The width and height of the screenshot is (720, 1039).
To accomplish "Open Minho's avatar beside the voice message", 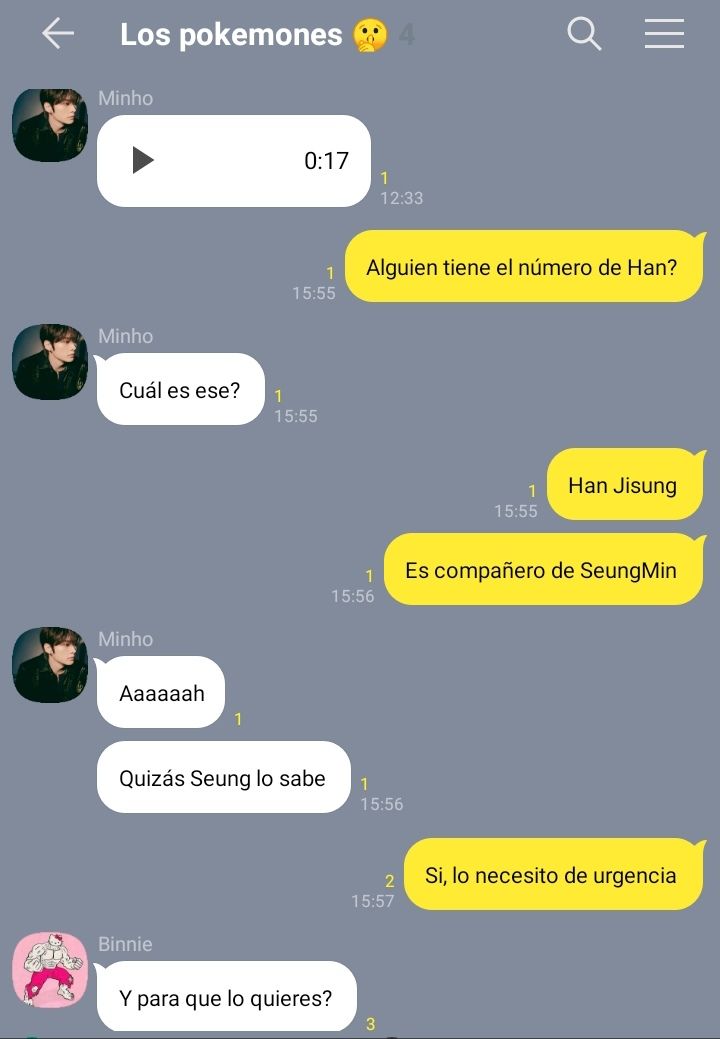I will point(50,125).
